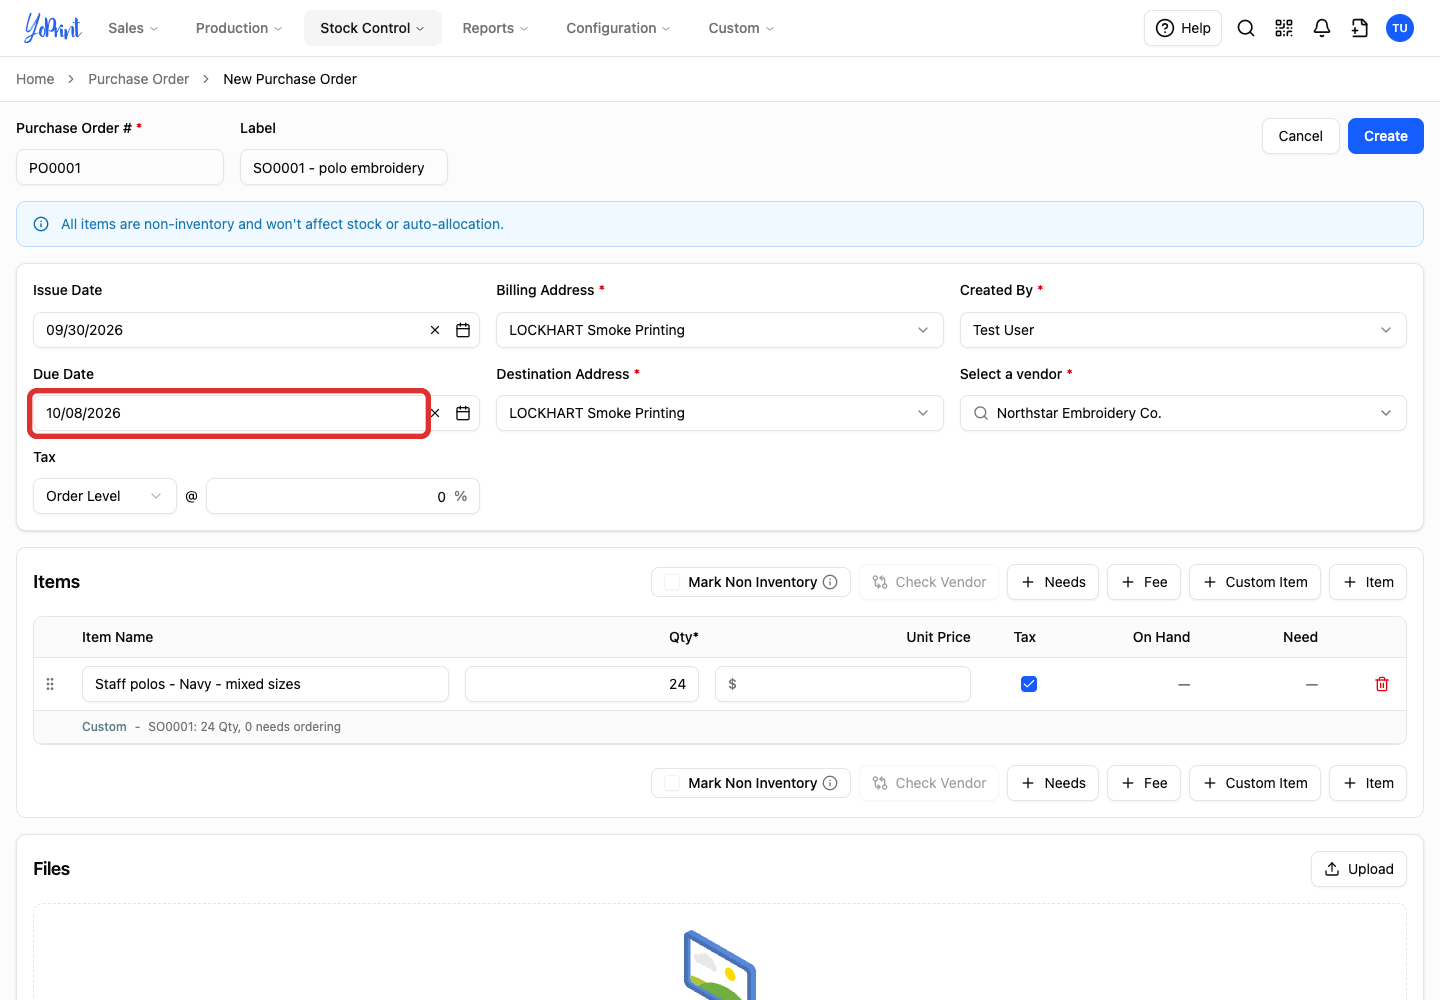Image resolution: width=1440 pixels, height=1000 pixels.
Task: Open the Order Level tax dropdown
Action: coord(105,496)
